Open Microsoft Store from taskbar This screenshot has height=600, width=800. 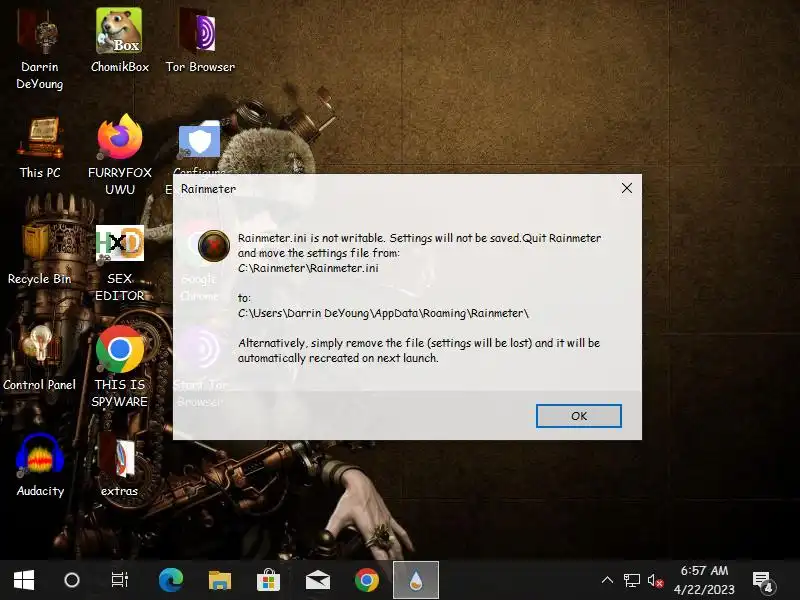268,580
